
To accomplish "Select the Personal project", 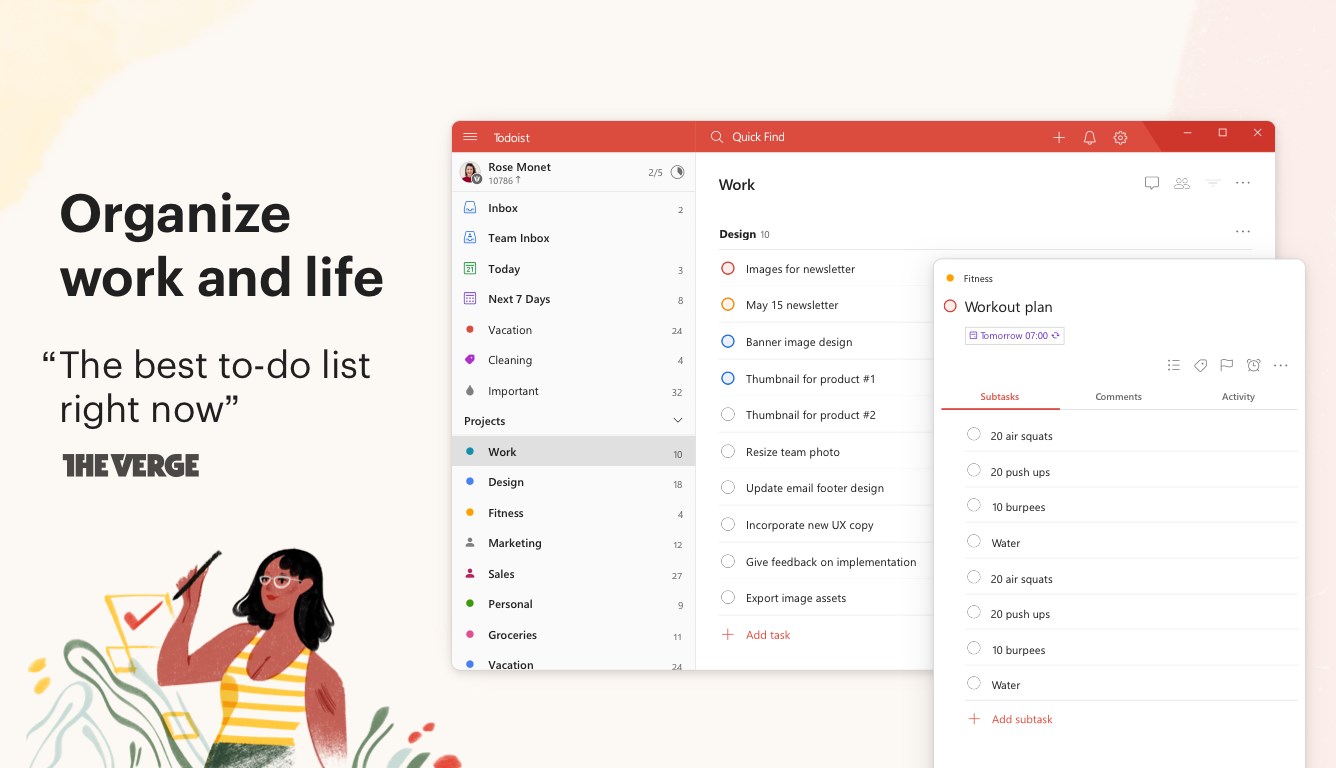I will pos(573,604).
